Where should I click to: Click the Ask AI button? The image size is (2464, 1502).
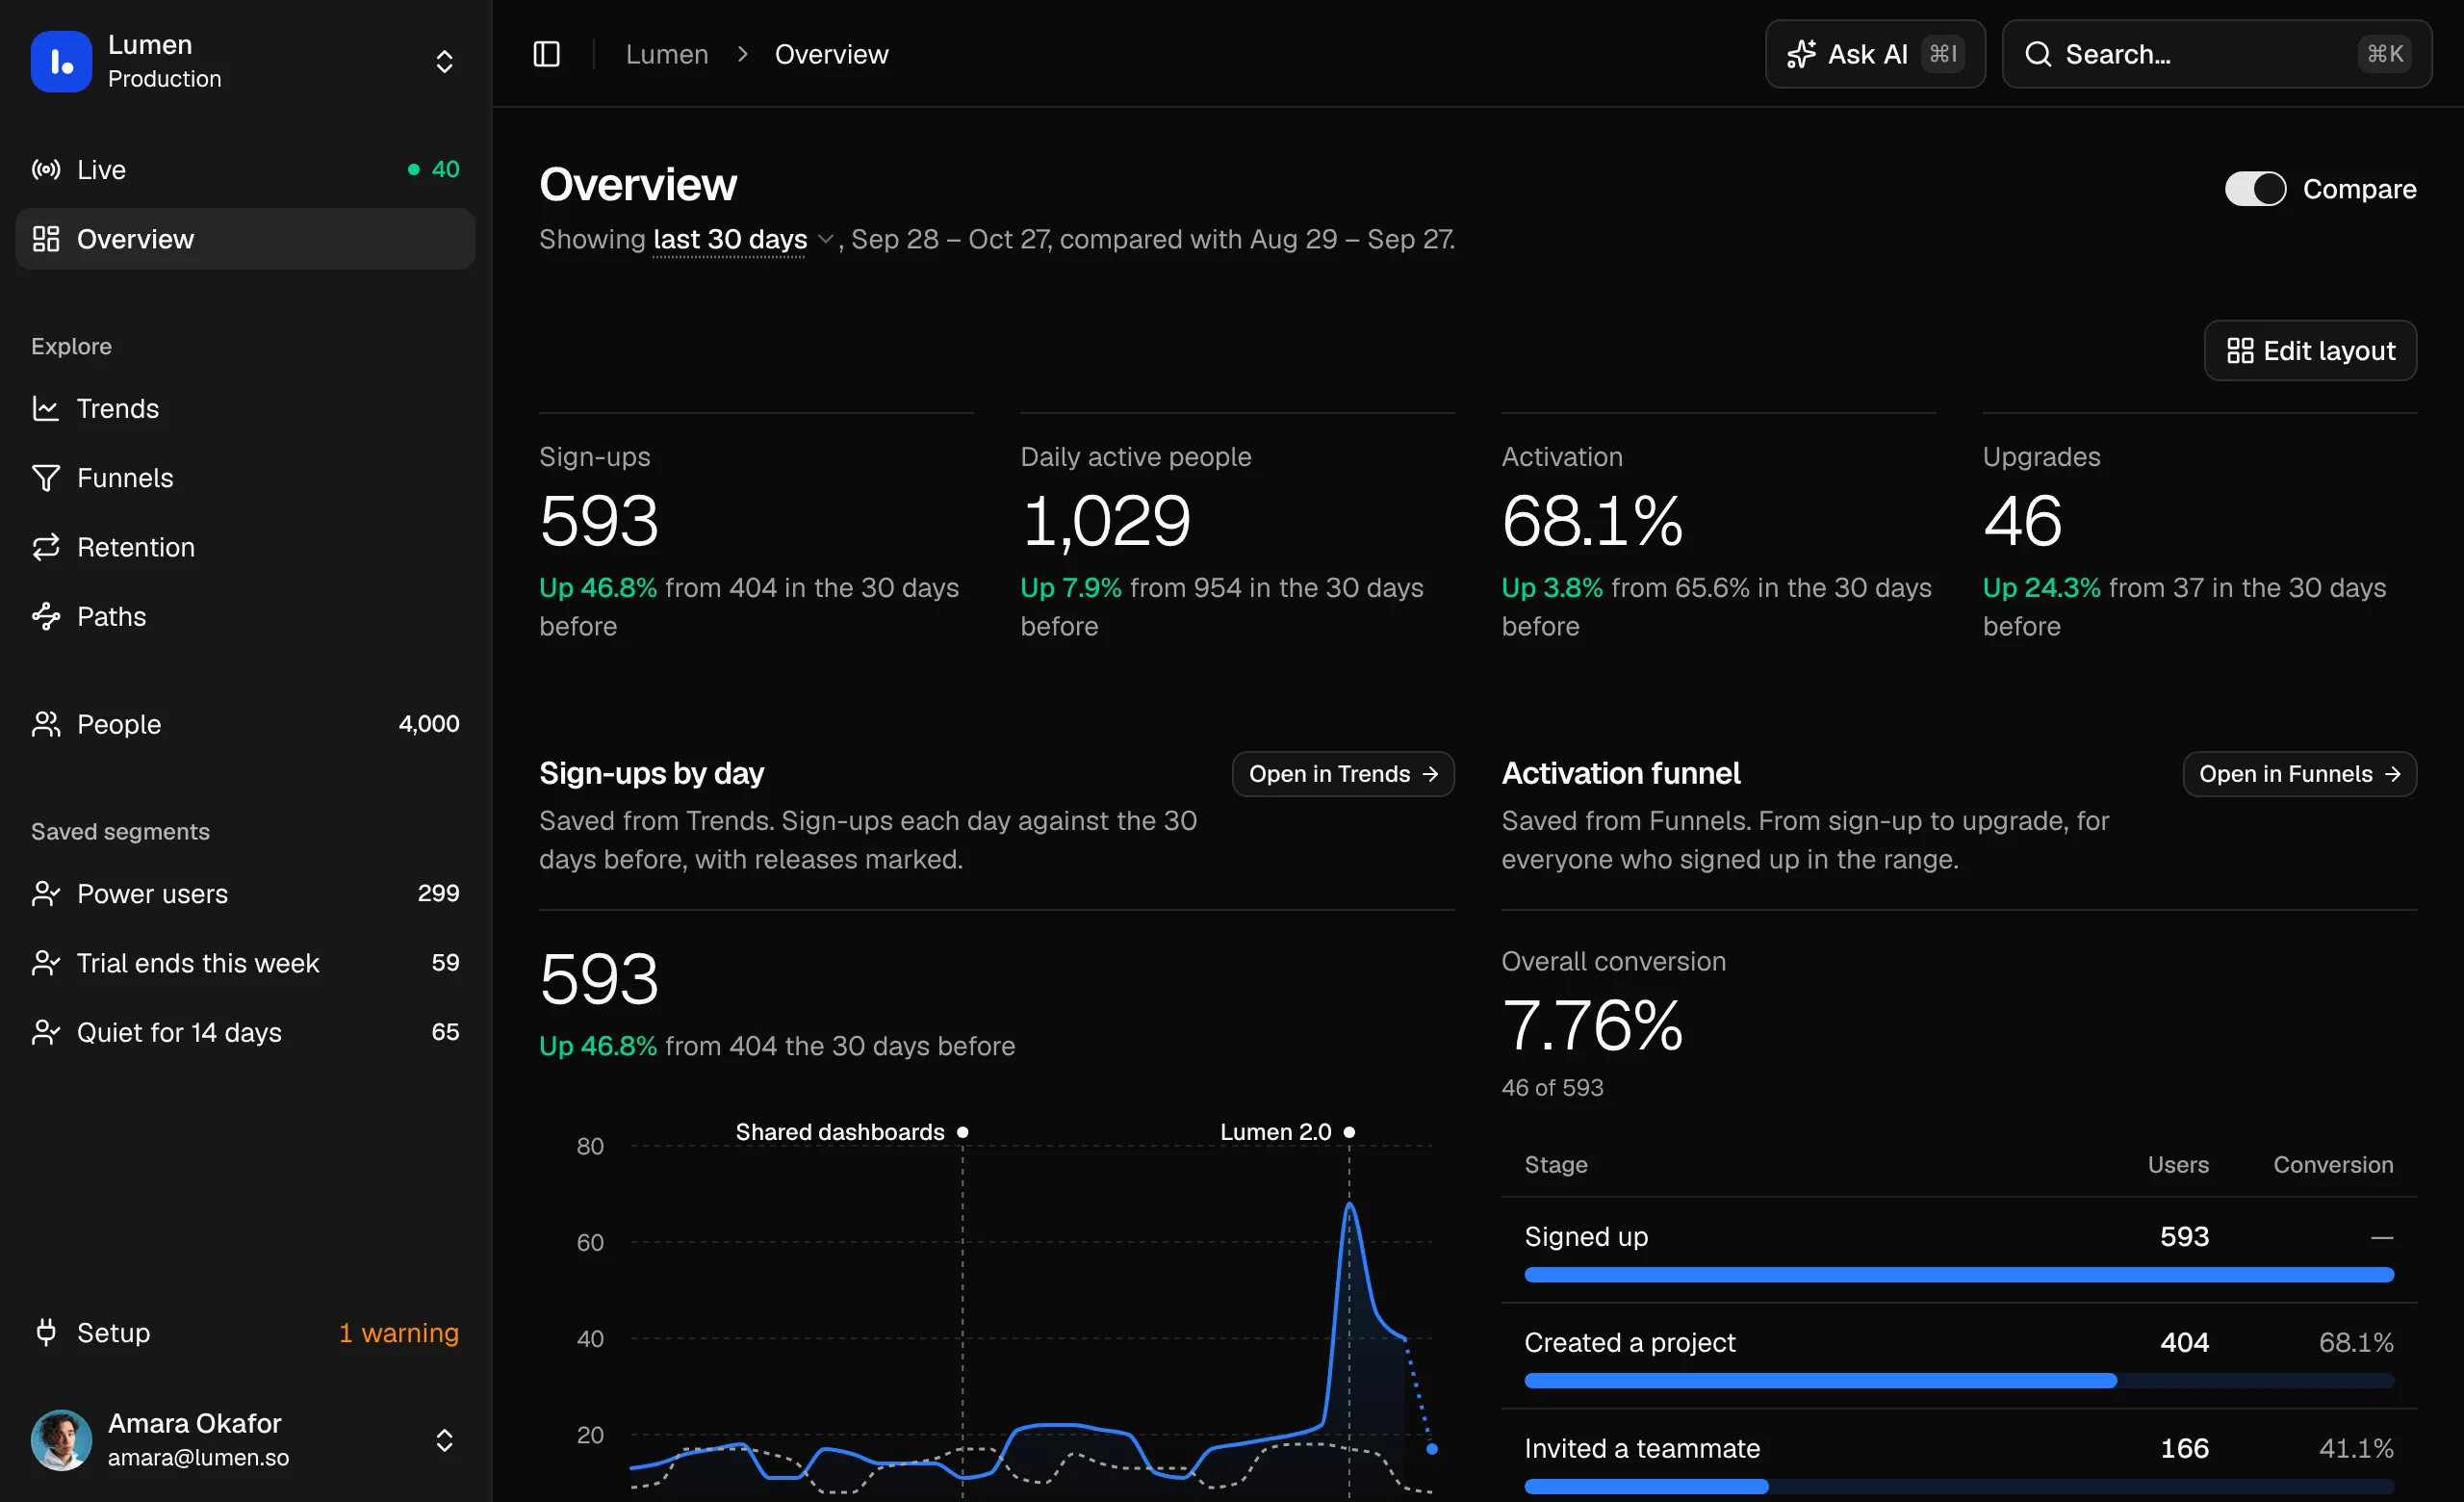[1875, 54]
